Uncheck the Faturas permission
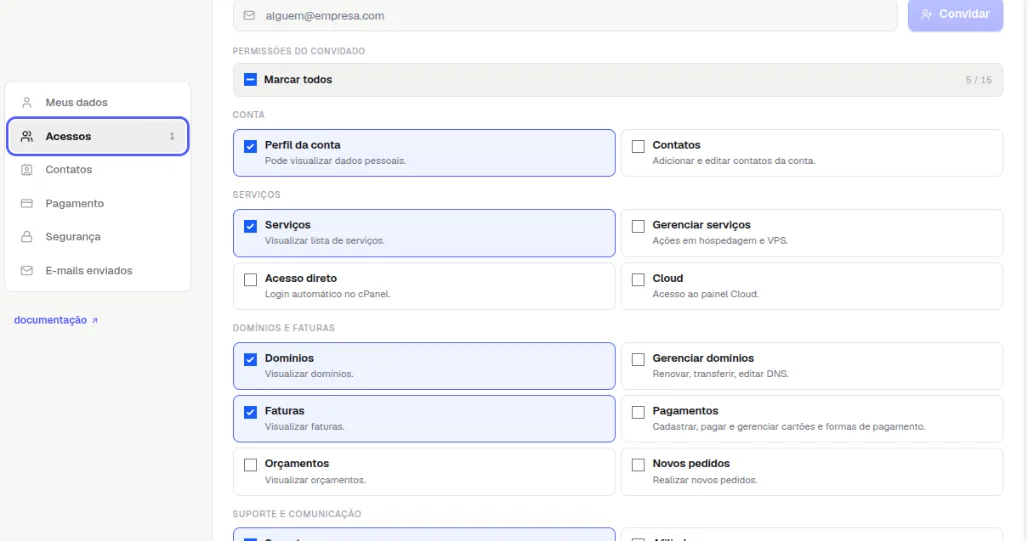 tap(250, 412)
